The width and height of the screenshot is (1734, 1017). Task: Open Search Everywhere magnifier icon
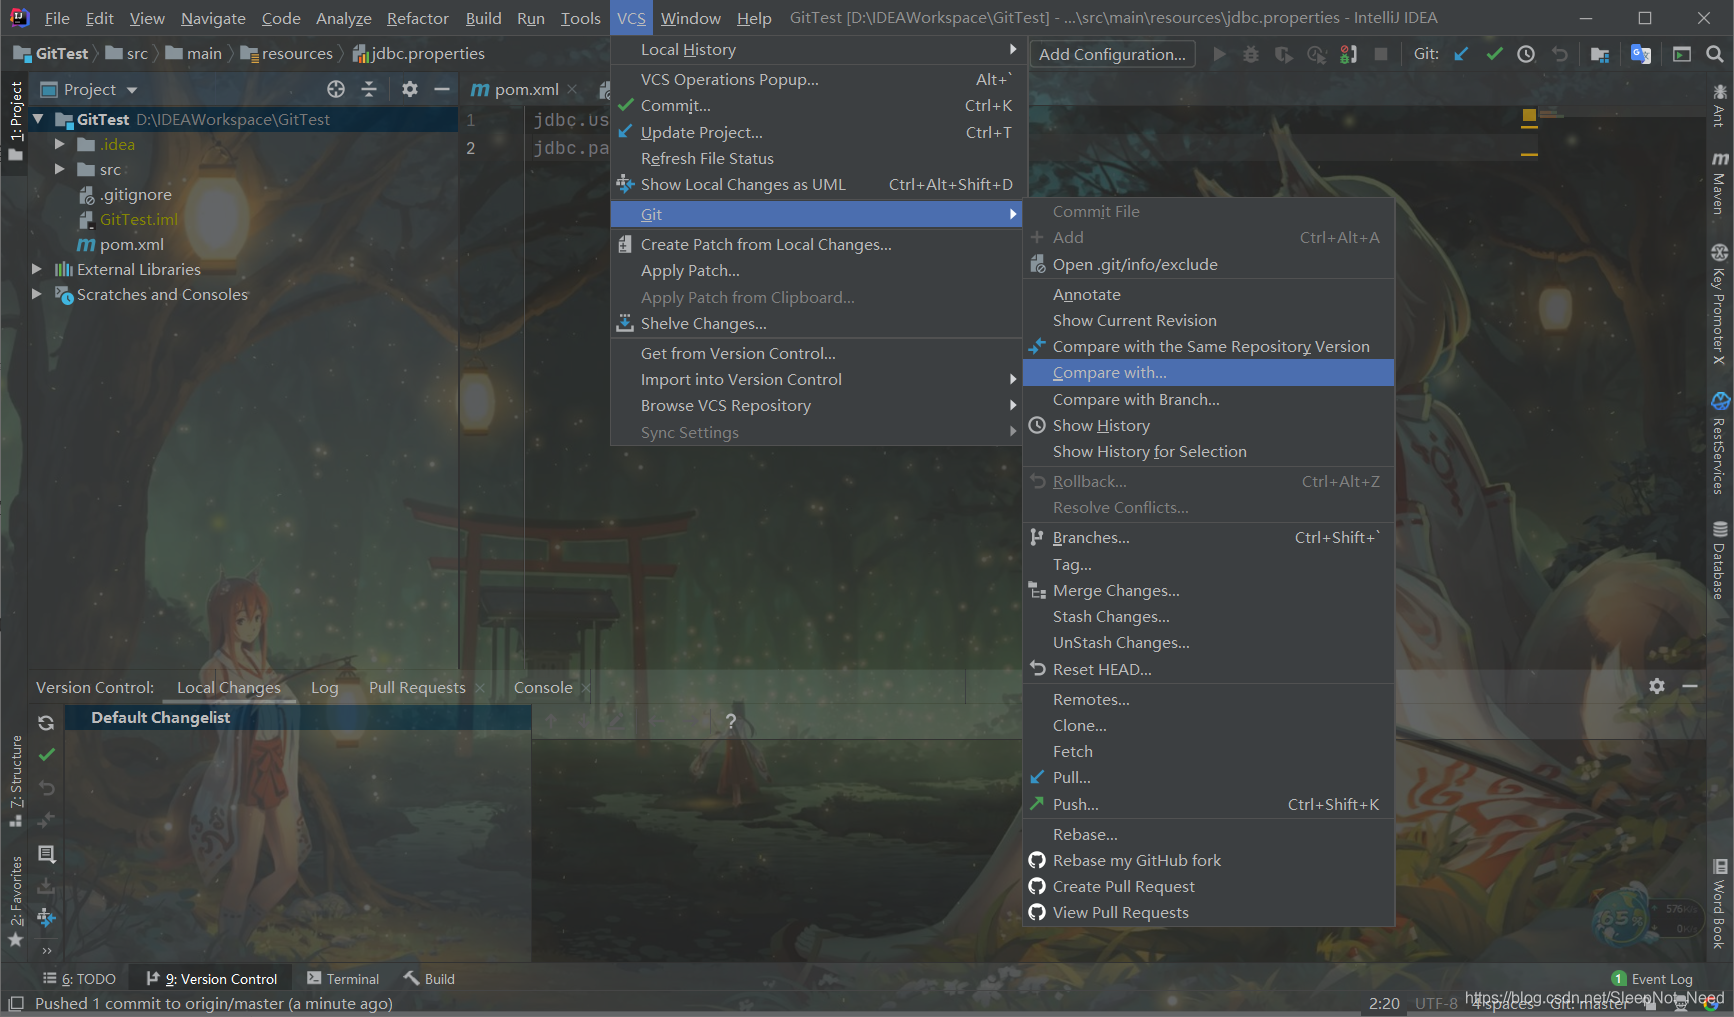(x=1715, y=54)
